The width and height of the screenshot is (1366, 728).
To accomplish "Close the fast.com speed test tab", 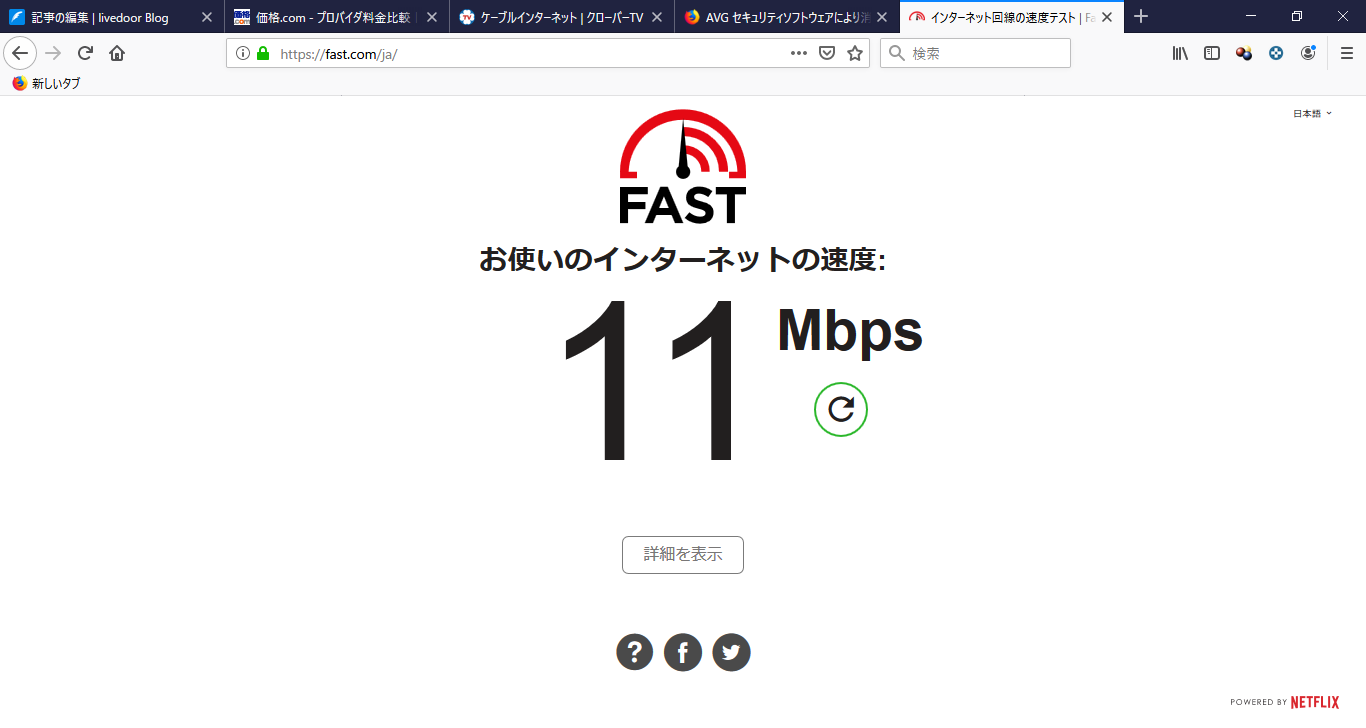I will [x=1107, y=17].
